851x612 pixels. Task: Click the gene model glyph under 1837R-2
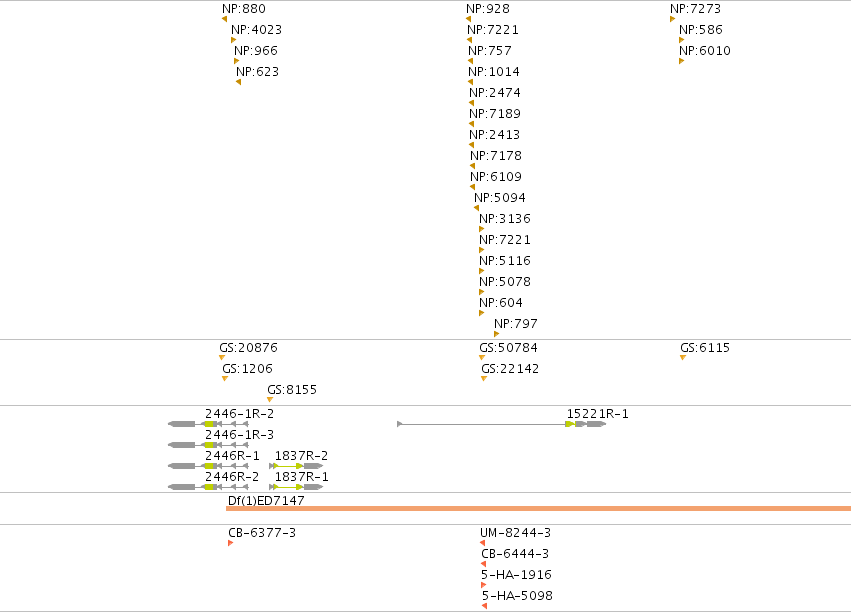click(296, 466)
